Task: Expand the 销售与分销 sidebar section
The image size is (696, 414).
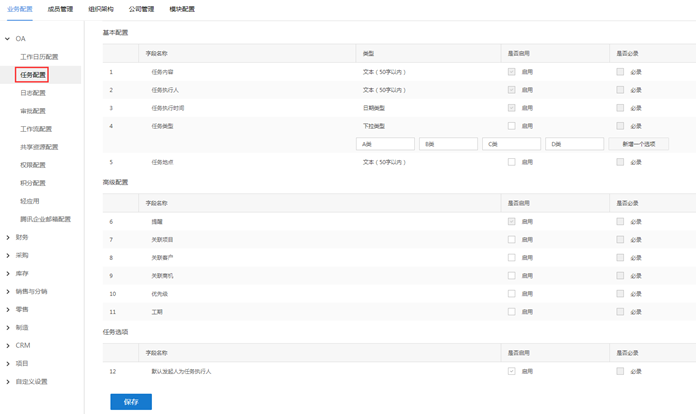Action: point(8,292)
